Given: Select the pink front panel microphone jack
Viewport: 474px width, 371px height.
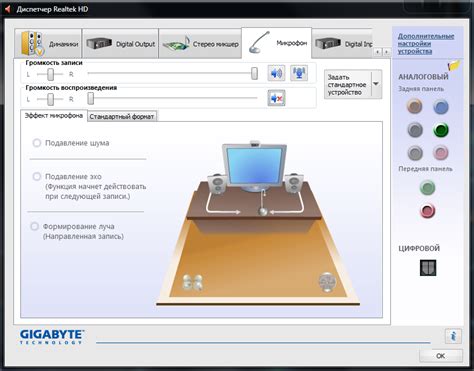Looking at the screenshot, I should click(427, 211).
